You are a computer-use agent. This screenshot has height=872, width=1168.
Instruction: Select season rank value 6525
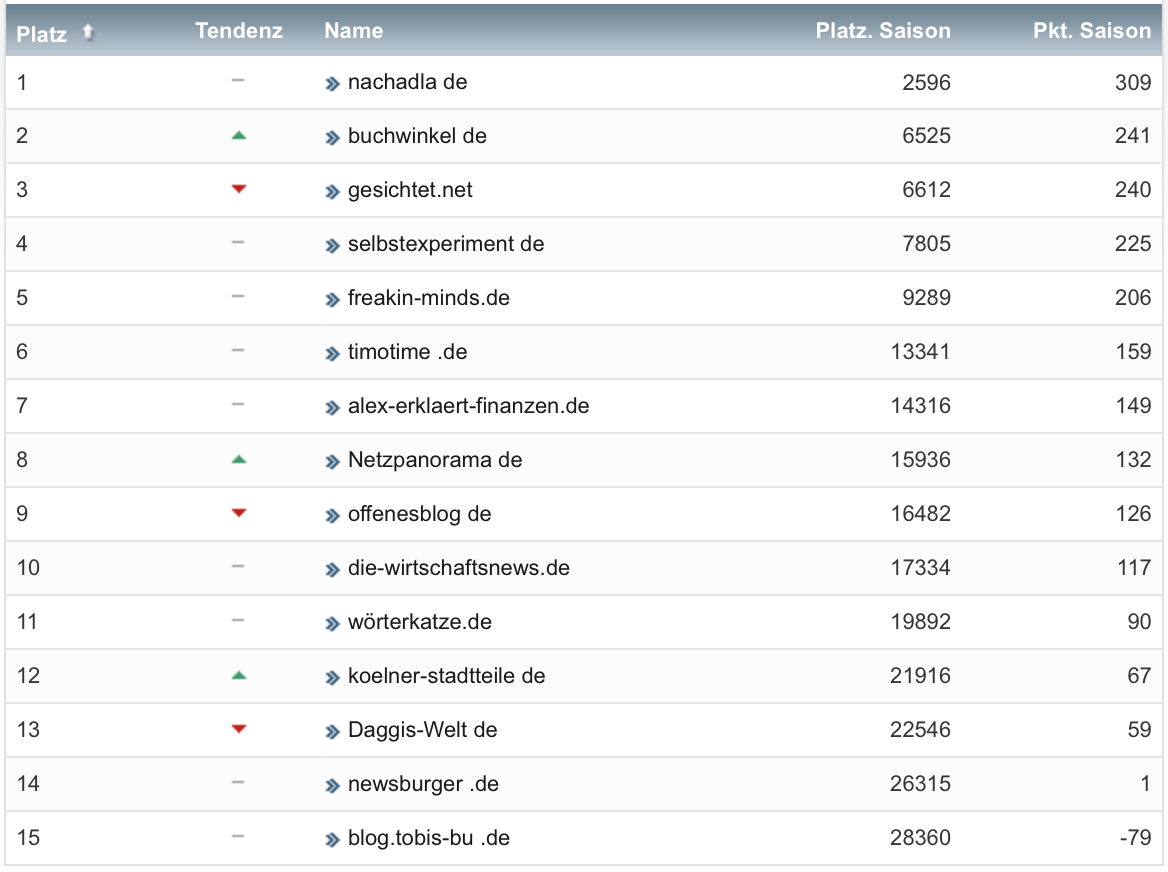click(926, 136)
